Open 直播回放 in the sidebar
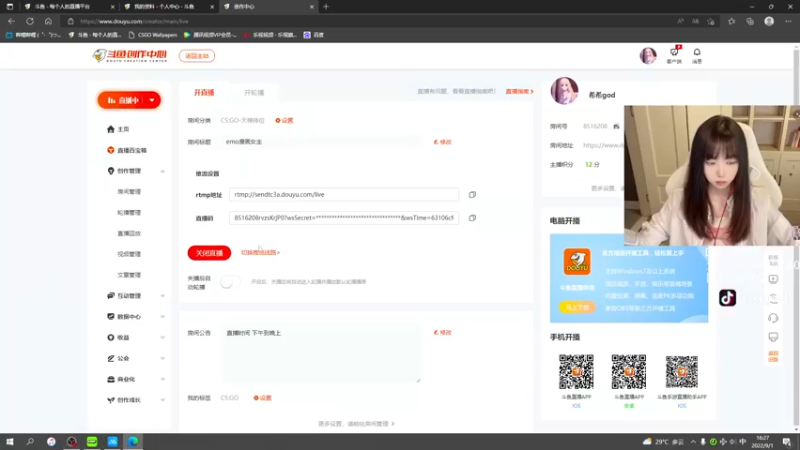800x450 pixels. [129, 234]
